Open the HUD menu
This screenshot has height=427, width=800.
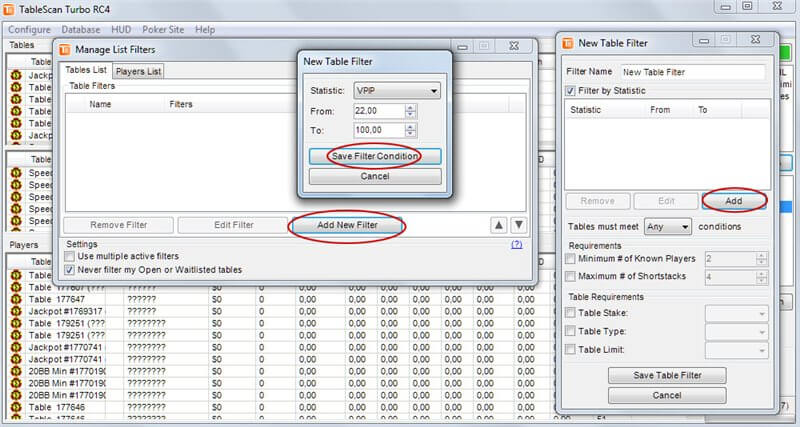click(x=122, y=29)
